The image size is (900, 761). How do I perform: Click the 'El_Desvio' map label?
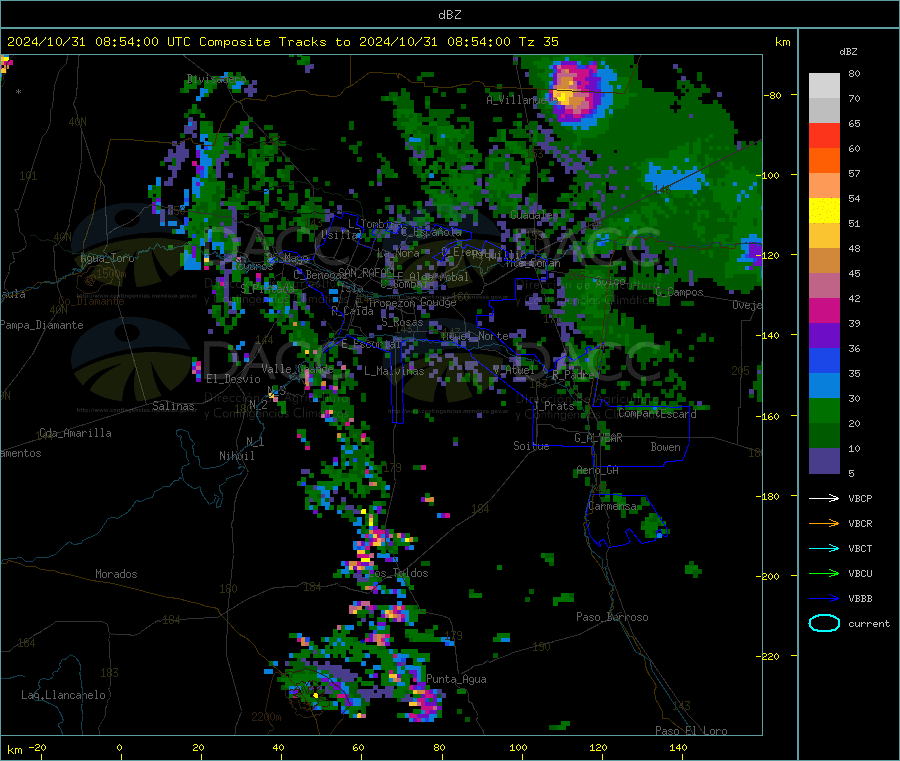[x=233, y=379]
